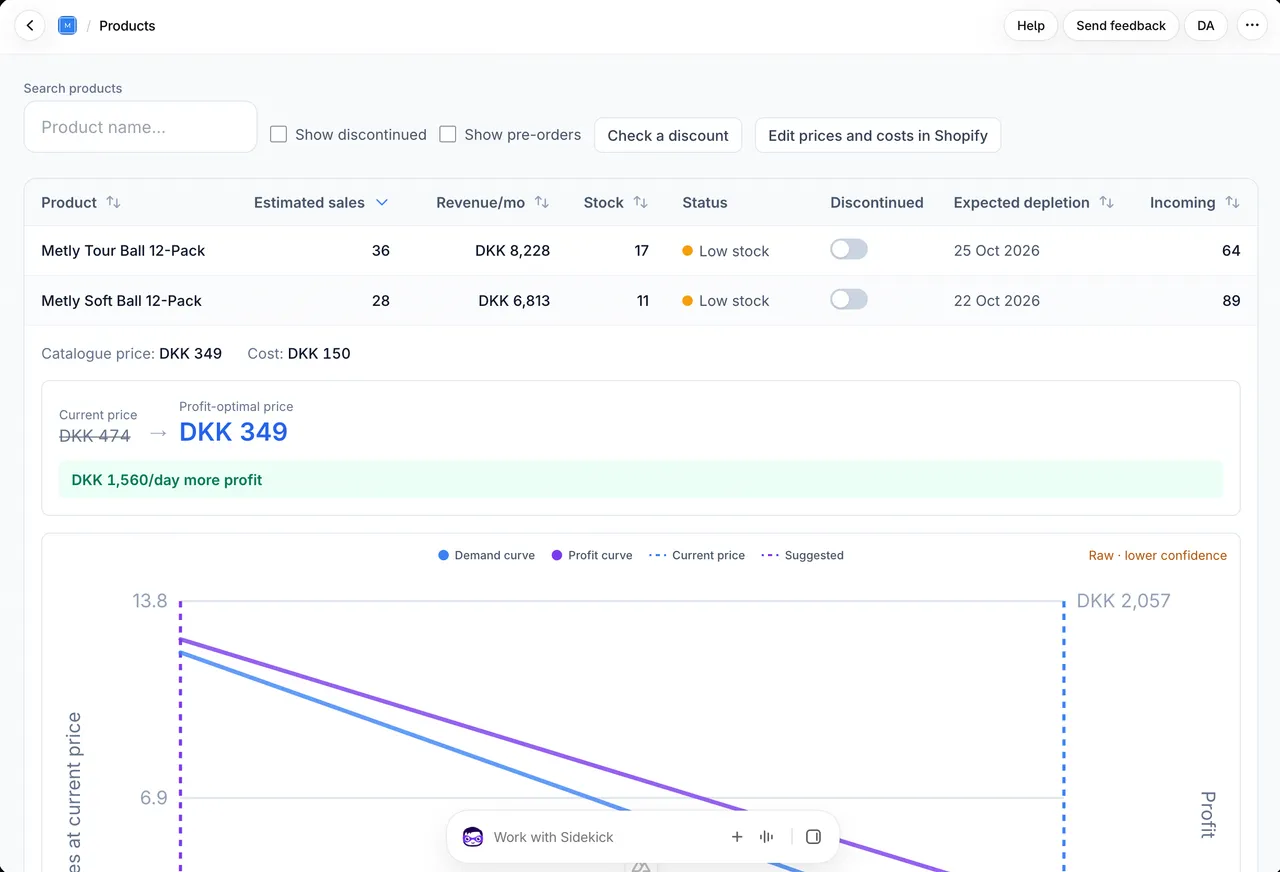The width and height of the screenshot is (1280, 872).
Task: Sort by Expected depletion arrows
Action: [x=1106, y=202]
